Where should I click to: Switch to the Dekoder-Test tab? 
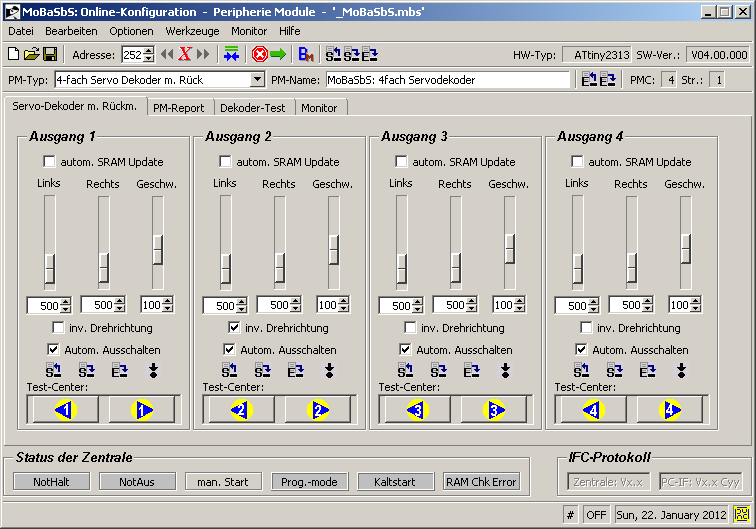253,107
